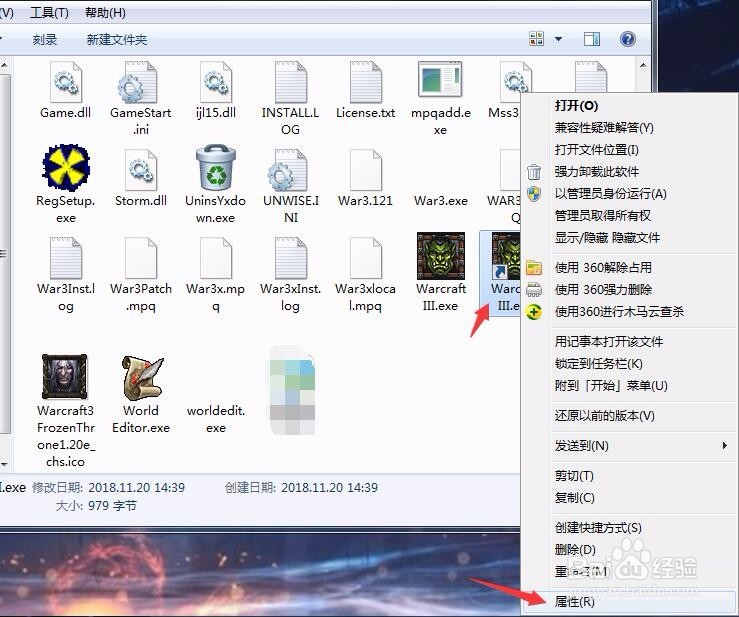Viewport: 739px width, 617px height.
Task: Select the RegSetup.exe icon
Action: point(66,167)
